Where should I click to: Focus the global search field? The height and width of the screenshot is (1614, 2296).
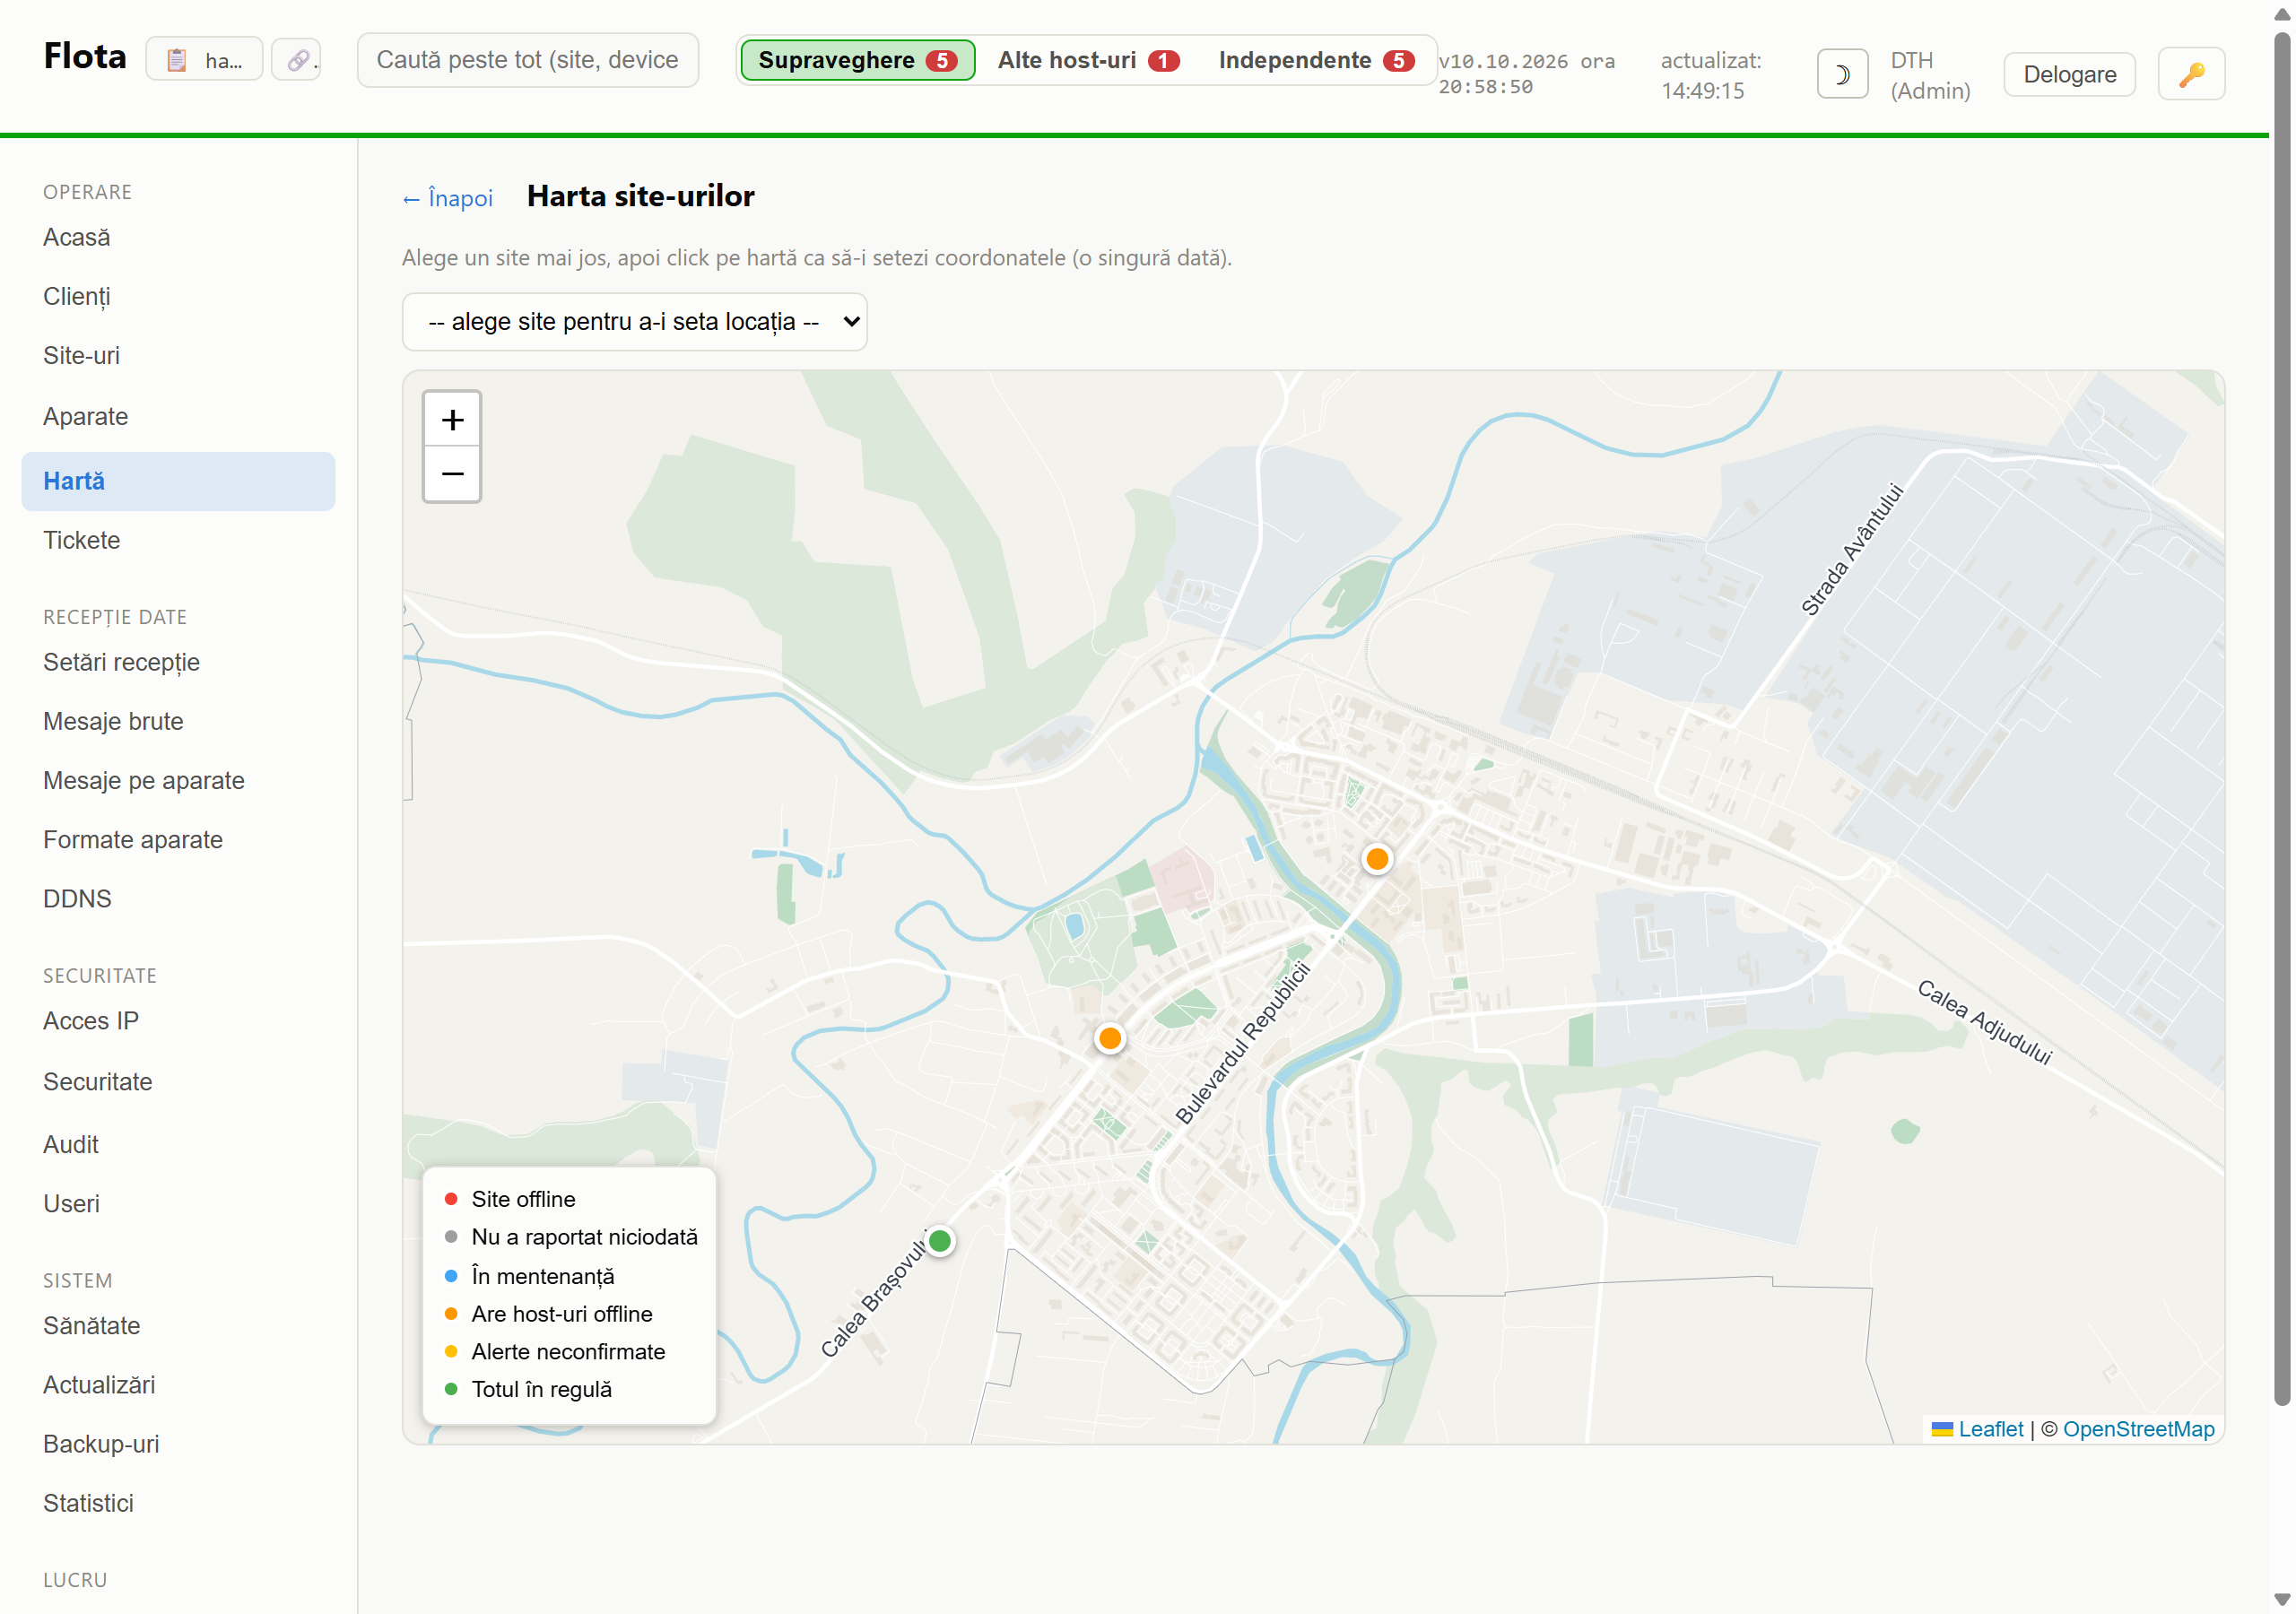[528, 60]
